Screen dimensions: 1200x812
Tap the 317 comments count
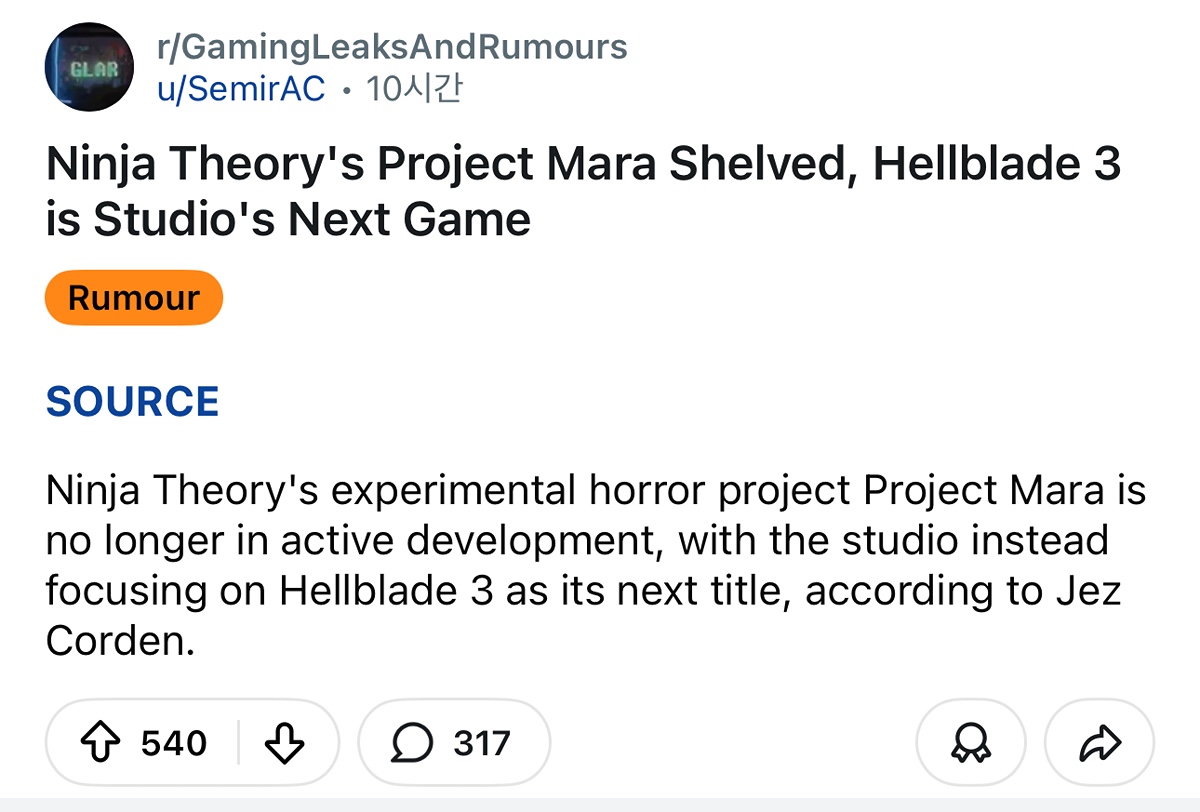481,743
